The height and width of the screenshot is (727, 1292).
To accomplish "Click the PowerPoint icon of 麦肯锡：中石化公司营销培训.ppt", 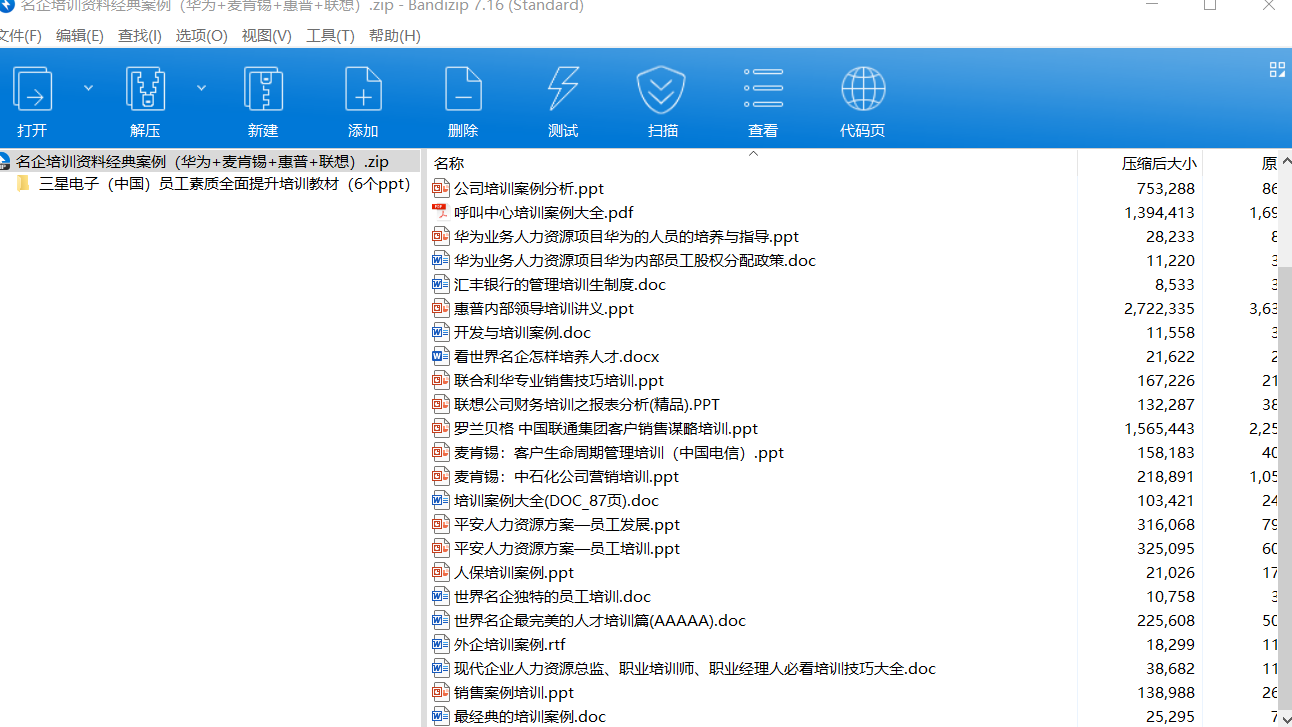I will click(441, 476).
